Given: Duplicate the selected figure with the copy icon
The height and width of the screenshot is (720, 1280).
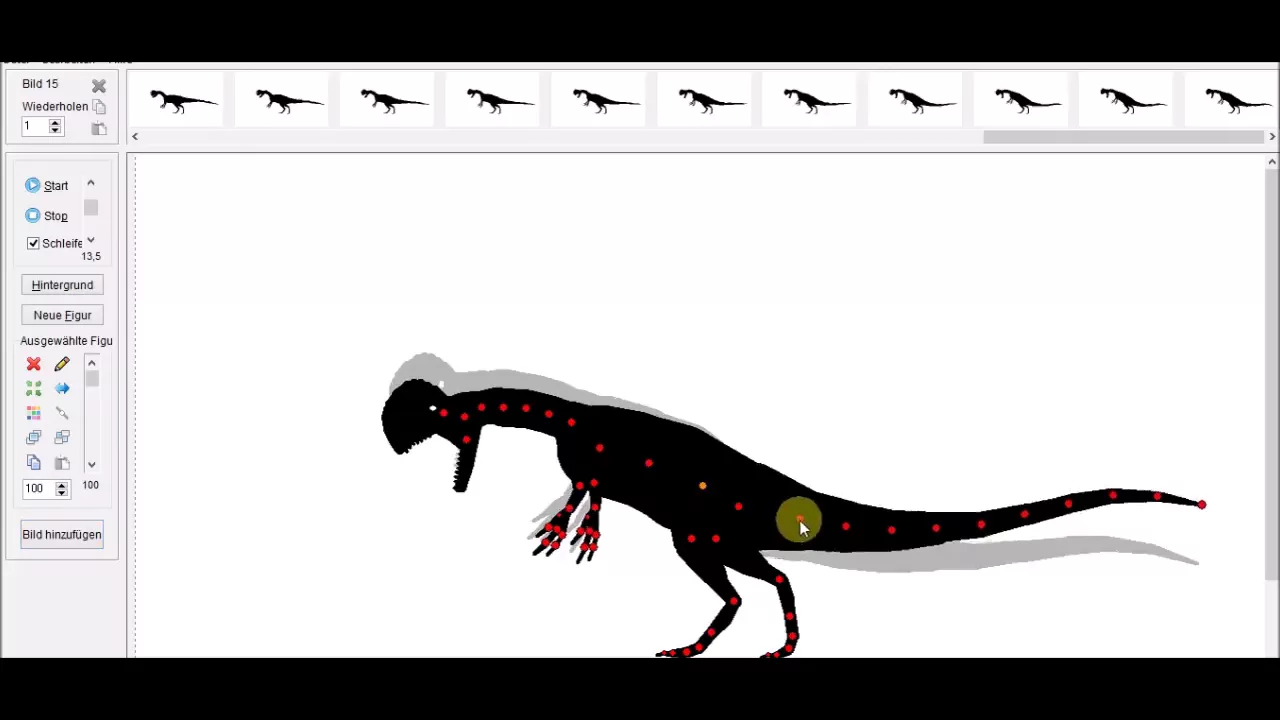Looking at the screenshot, I should click(x=34, y=463).
